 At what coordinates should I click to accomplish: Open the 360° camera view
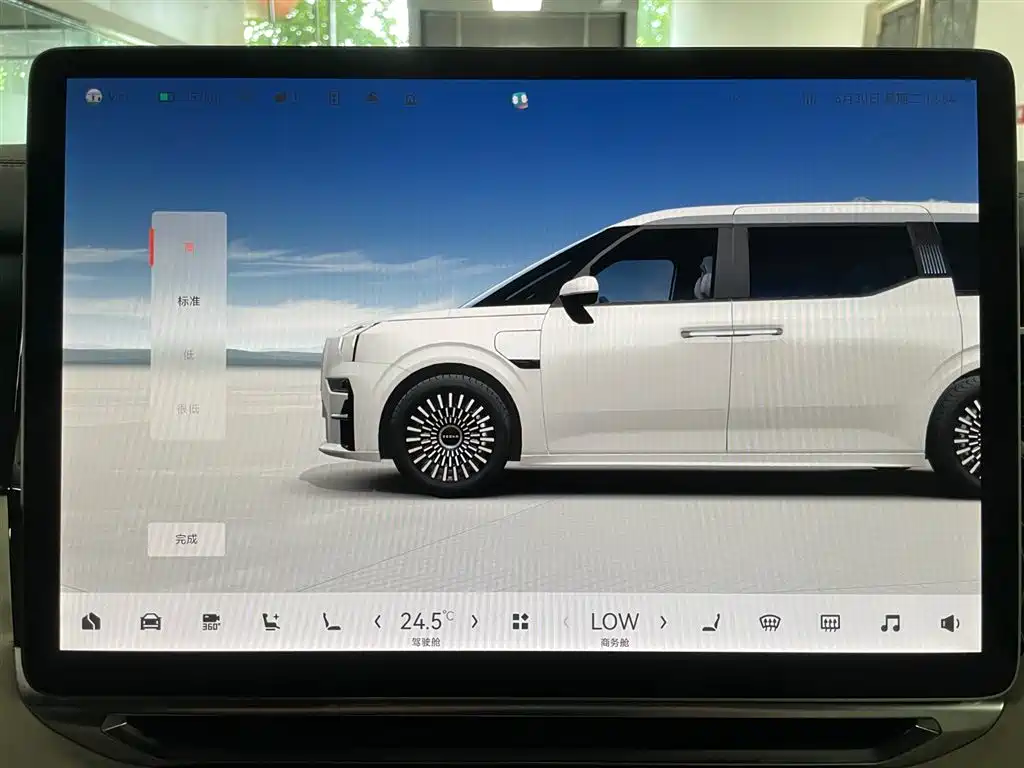click(211, 622)
